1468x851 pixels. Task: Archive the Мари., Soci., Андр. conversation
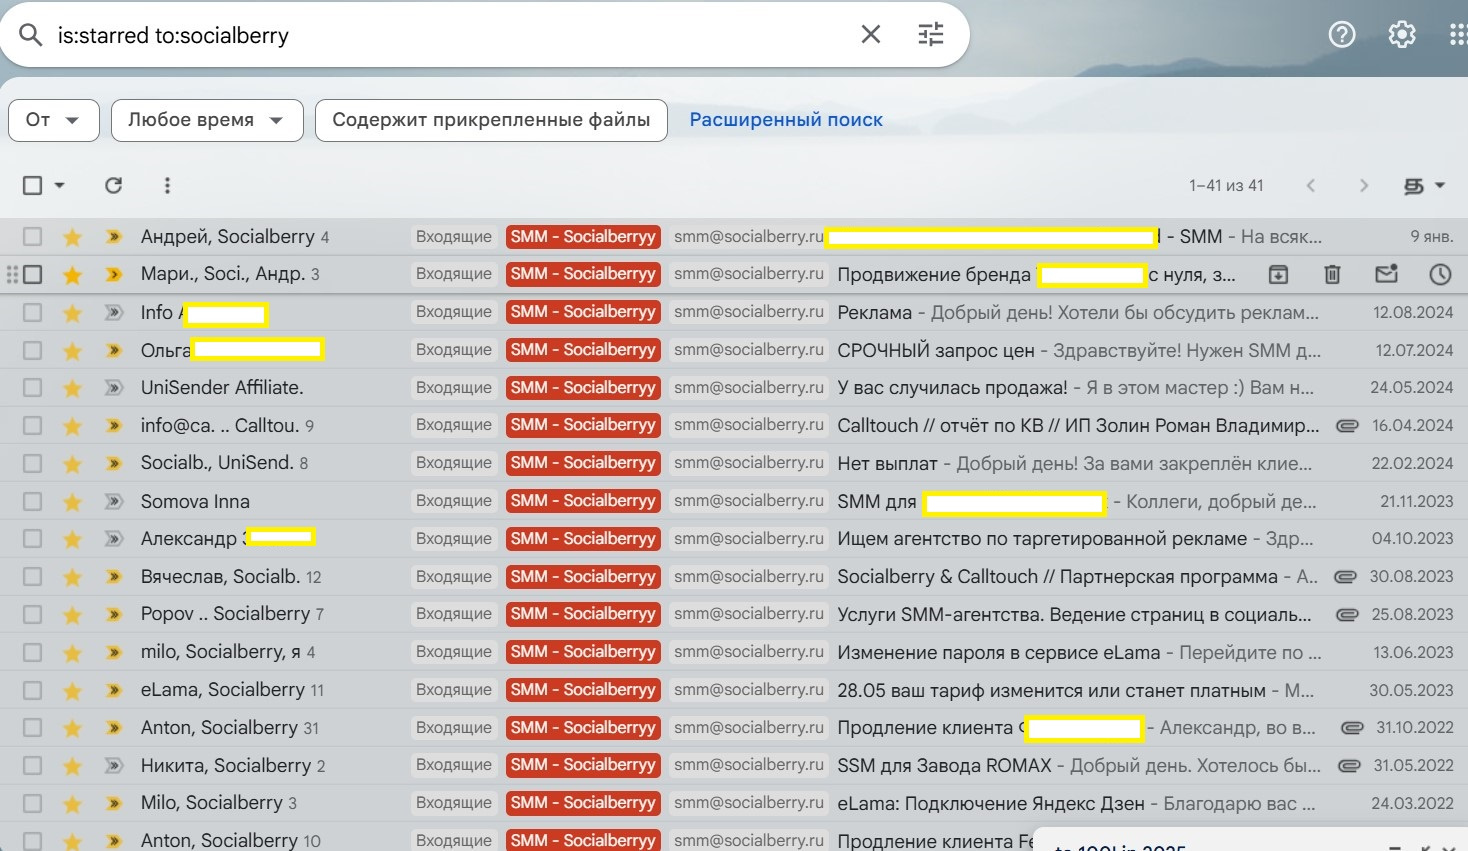pos(1278,274)
